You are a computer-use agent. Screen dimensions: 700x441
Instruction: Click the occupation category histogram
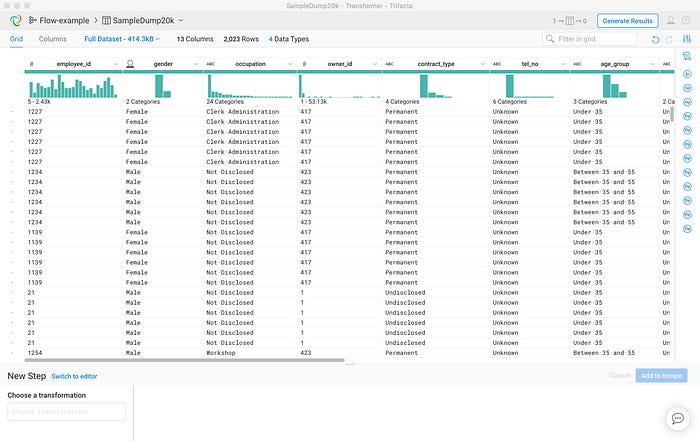point(250,86)
